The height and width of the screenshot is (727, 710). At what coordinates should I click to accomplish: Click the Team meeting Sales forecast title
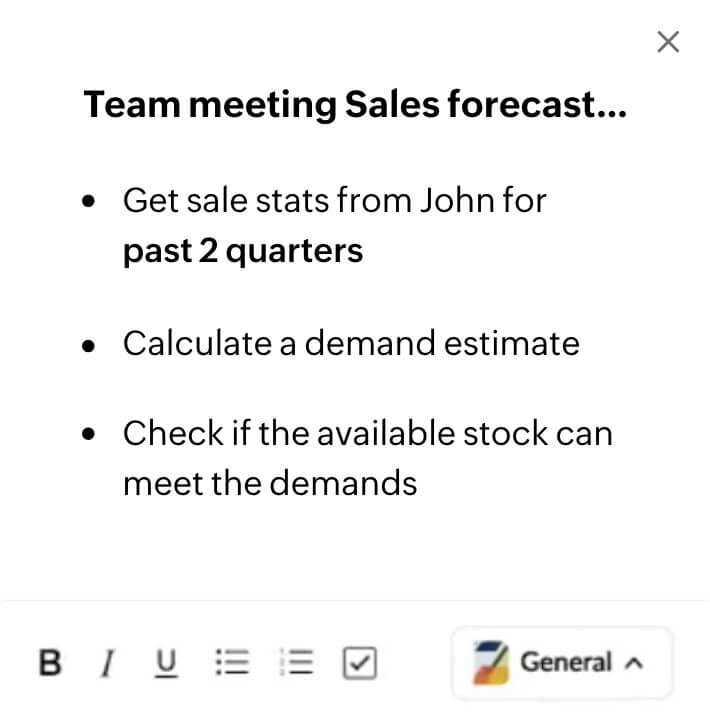pyautogui.click(x=354, y=105)
